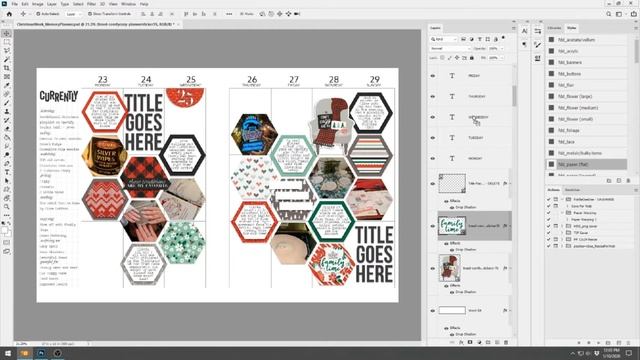Image resolution: width=640 pixels, height=360 pixels.
Task: Filter layers by adjustment layers icon
Action: (472, 39)
